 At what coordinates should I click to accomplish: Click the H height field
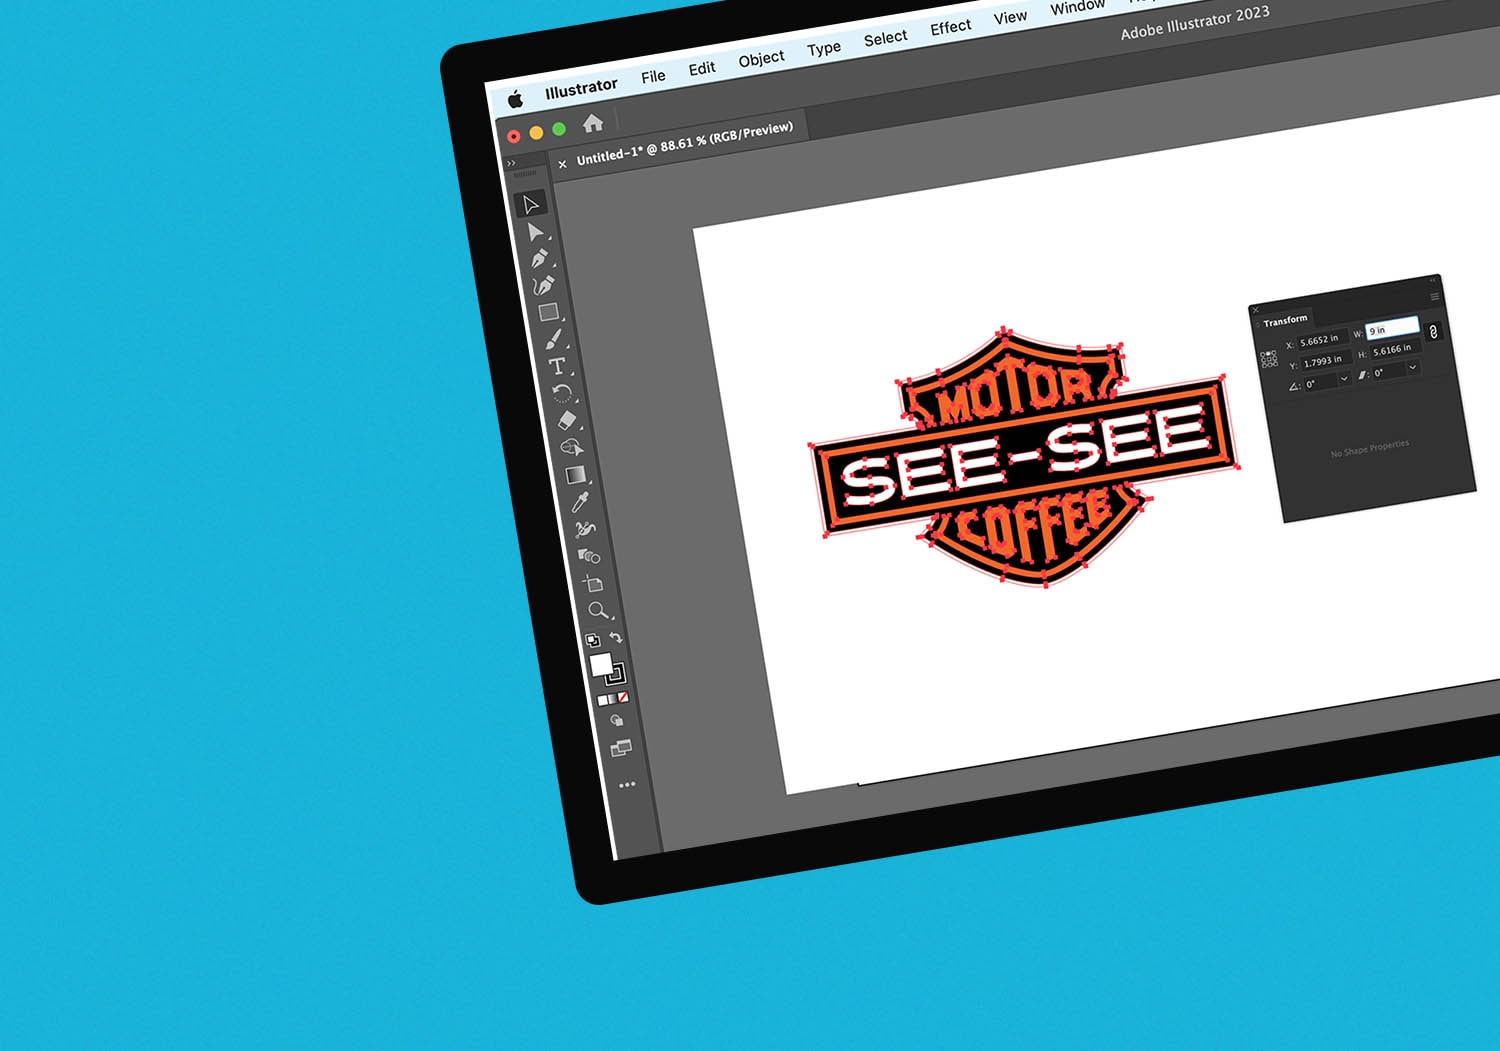pyautogui.click(x=1396, y=349)
